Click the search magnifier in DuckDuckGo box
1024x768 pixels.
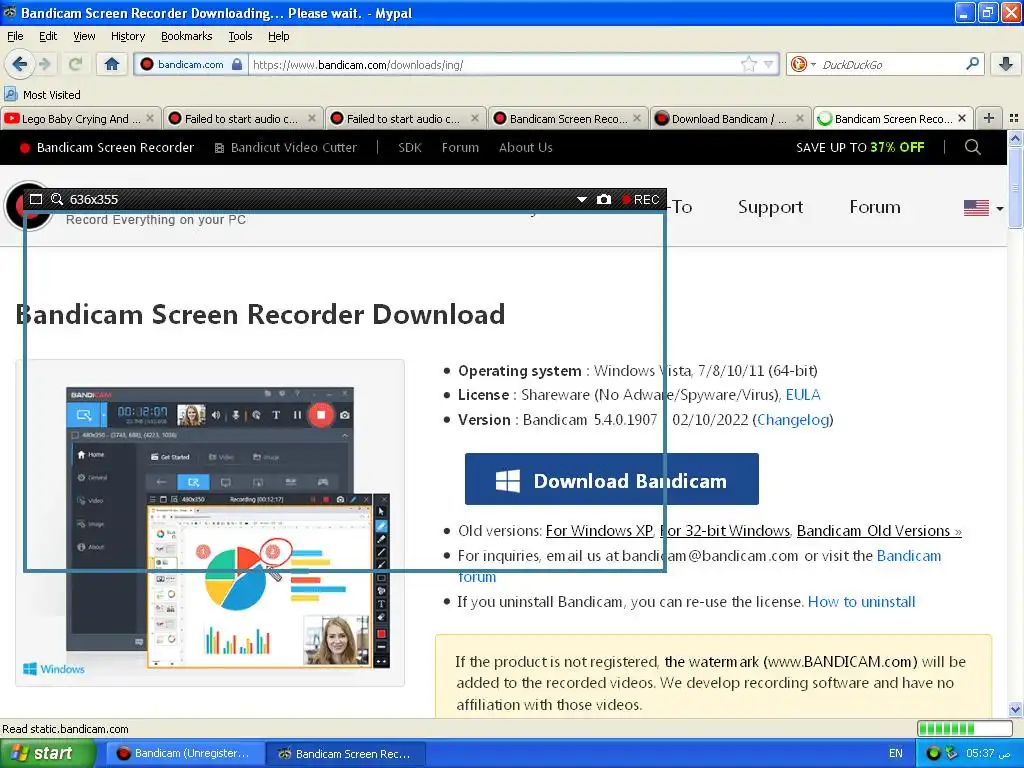[972, 64]
